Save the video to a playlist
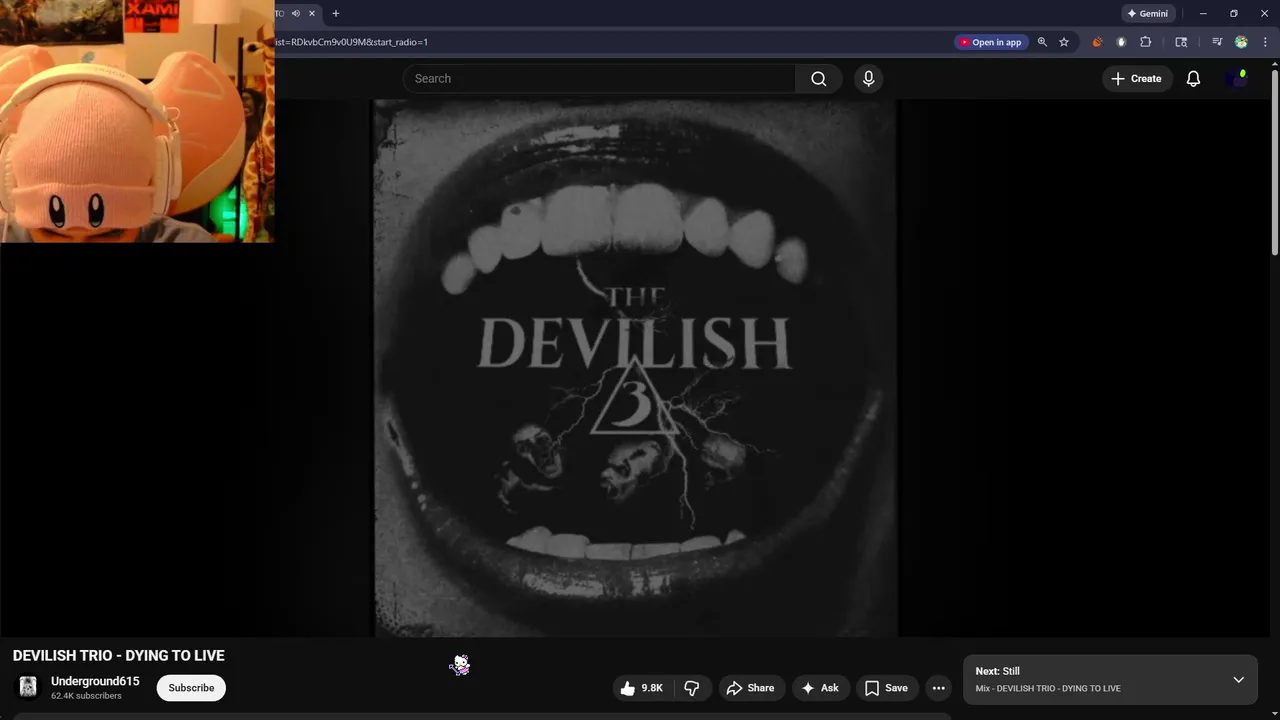This screenshot has height=720, width=1280. [886, 688]
